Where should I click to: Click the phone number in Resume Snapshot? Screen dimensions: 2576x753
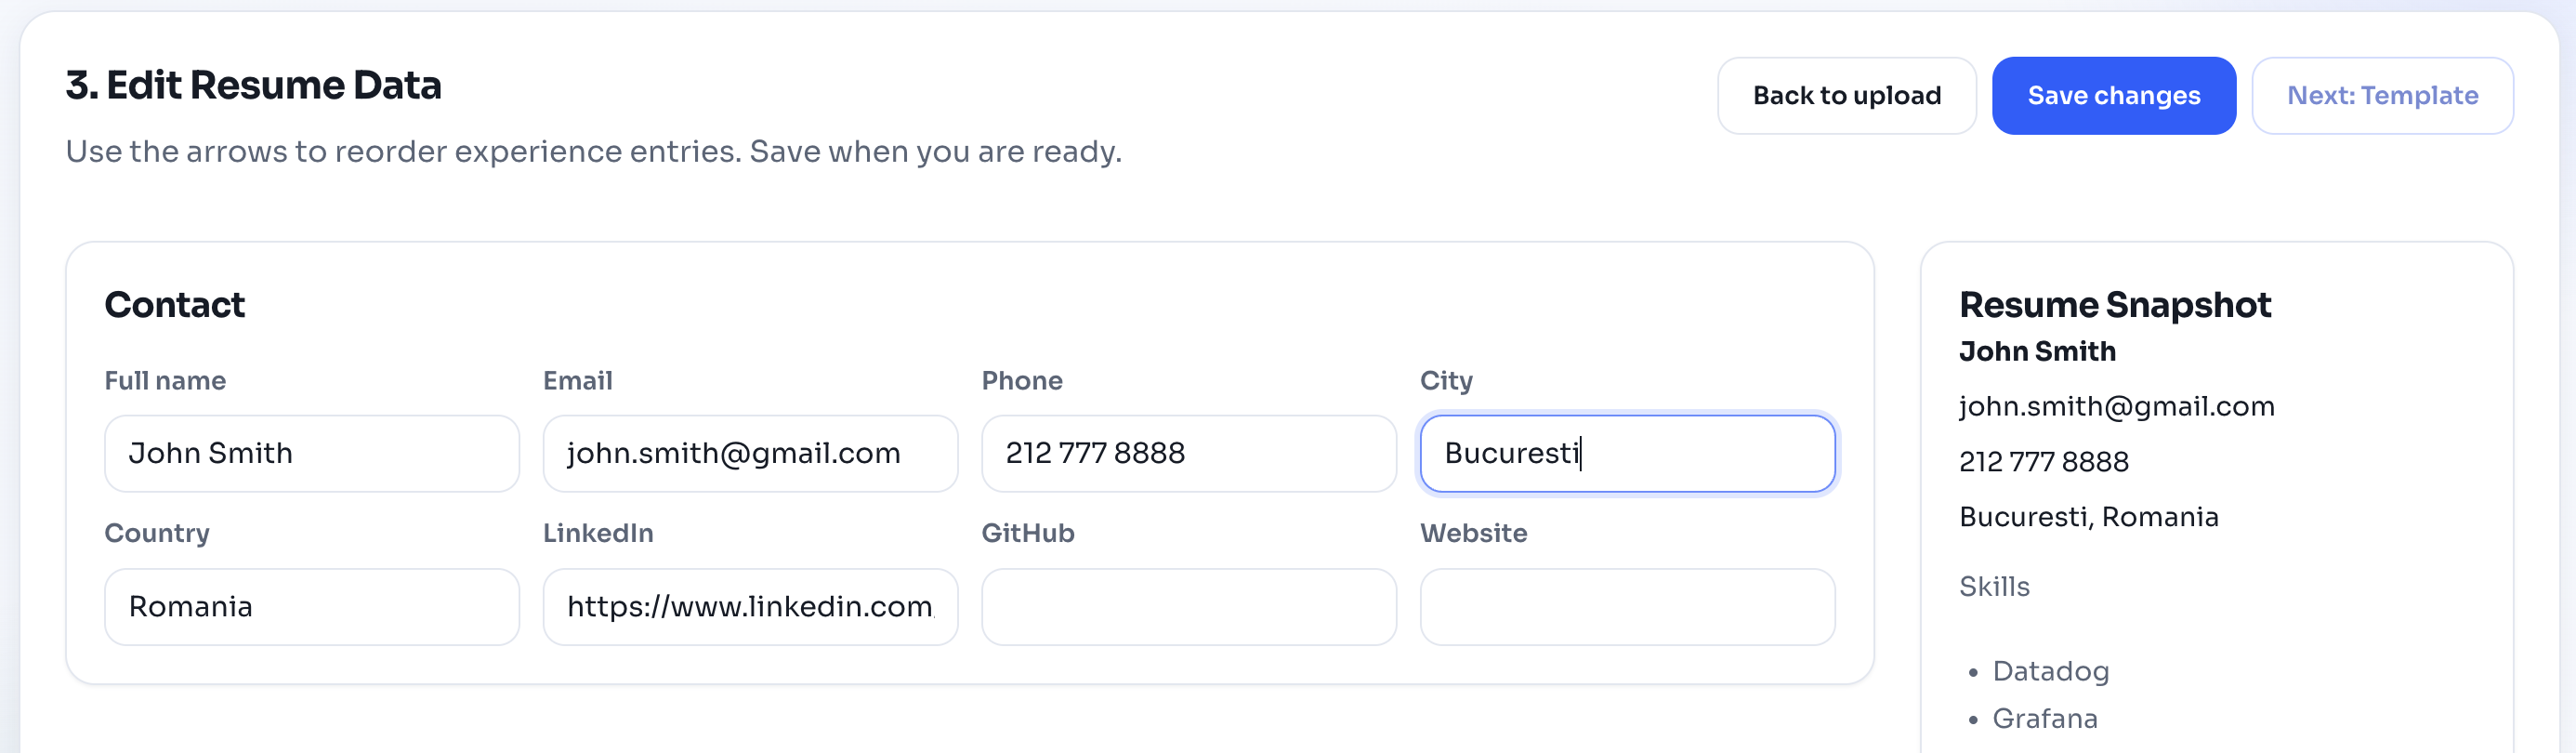point(2043,462)
